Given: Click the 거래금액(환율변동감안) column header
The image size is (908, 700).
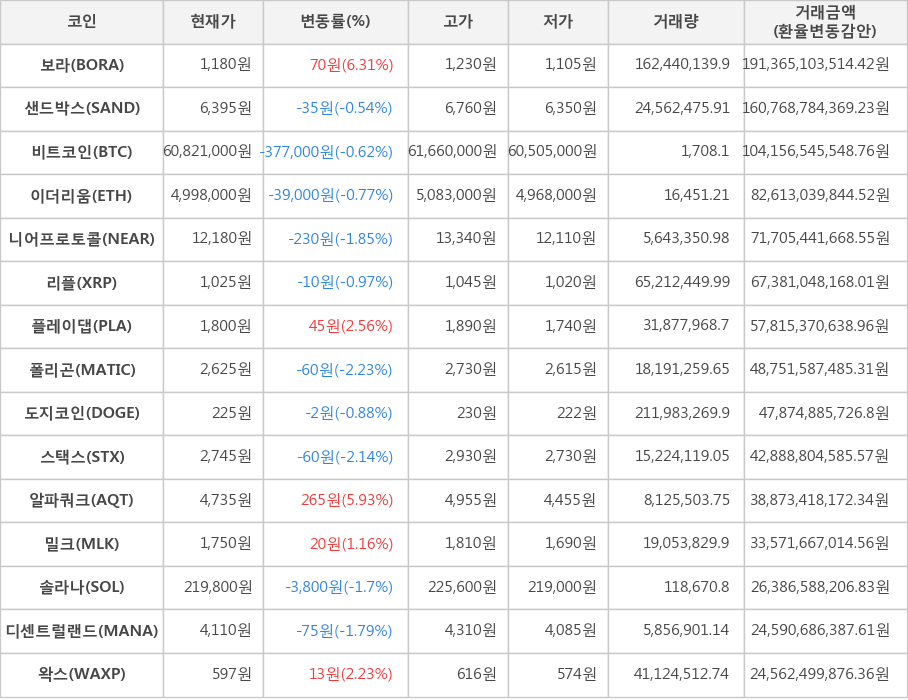Looking at the screenshot, I should point(825,22).
